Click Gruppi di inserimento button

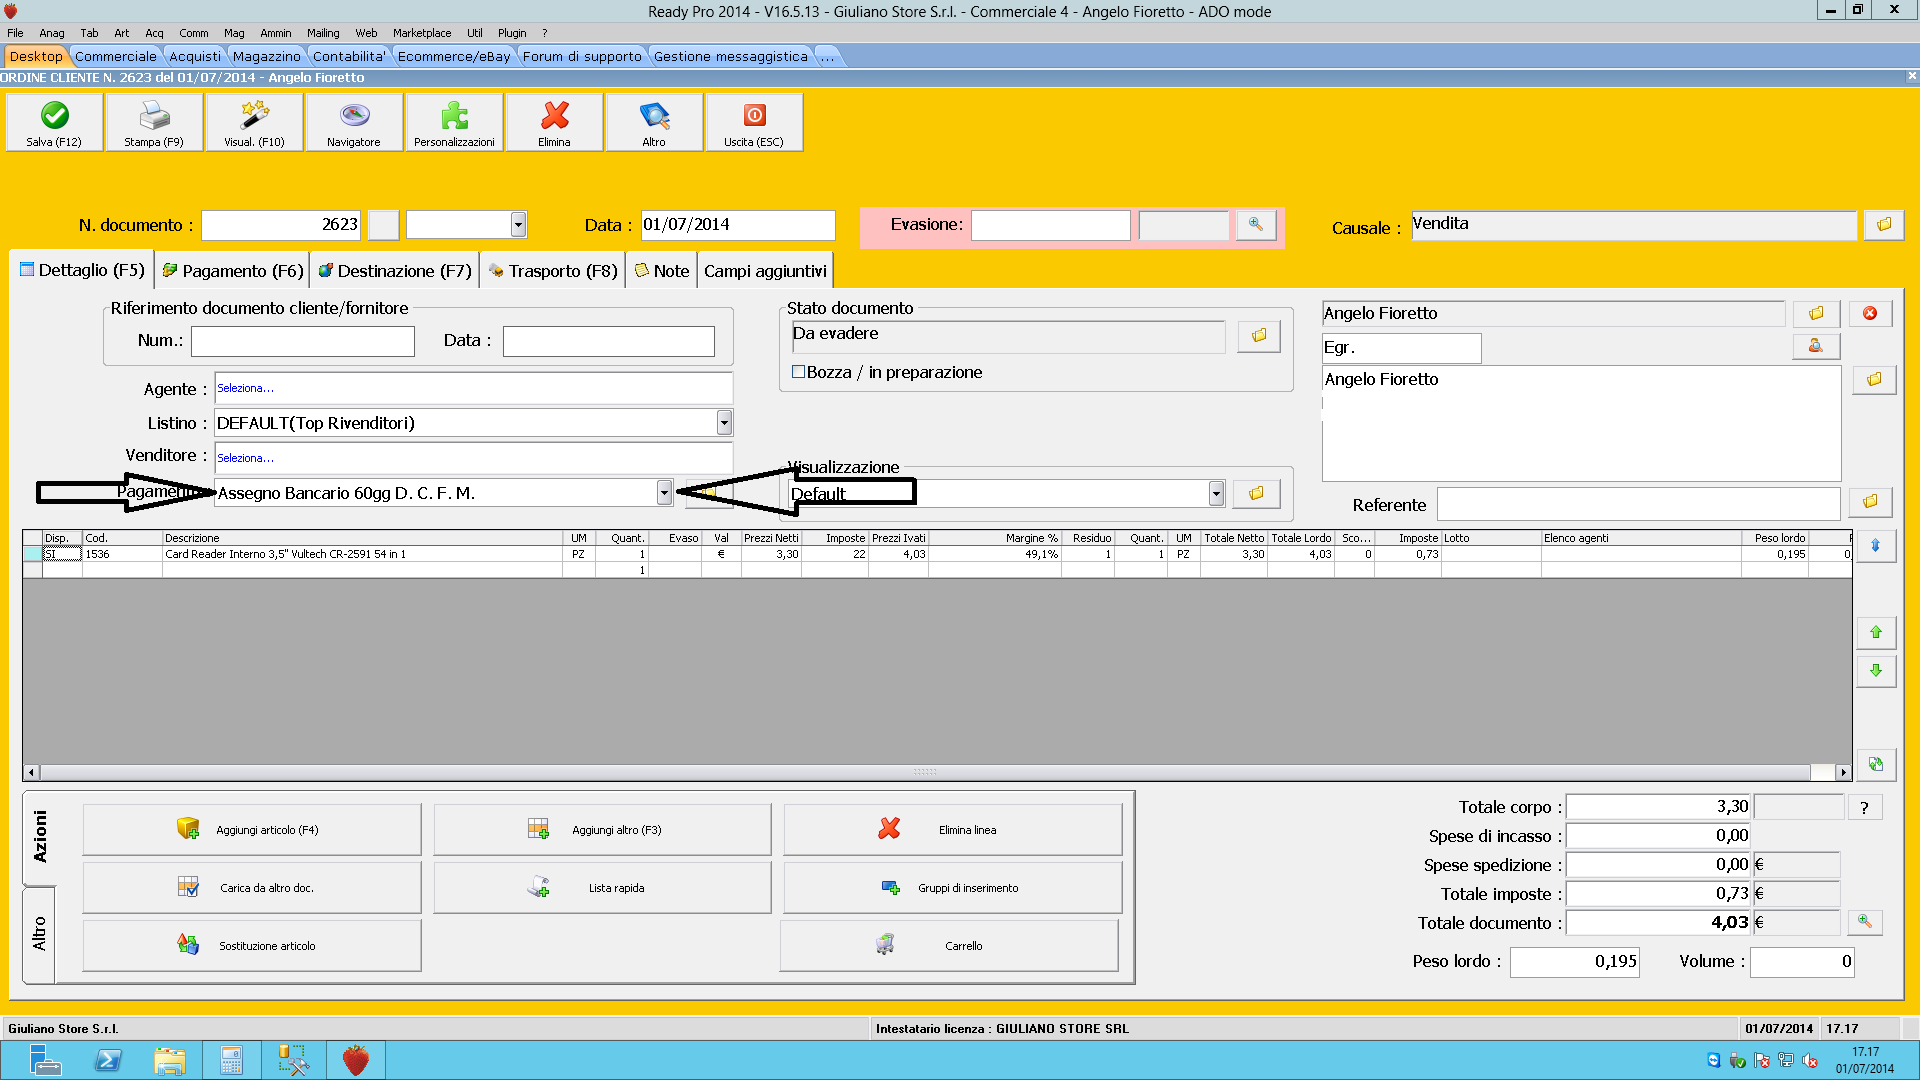[x=953, y=888]
